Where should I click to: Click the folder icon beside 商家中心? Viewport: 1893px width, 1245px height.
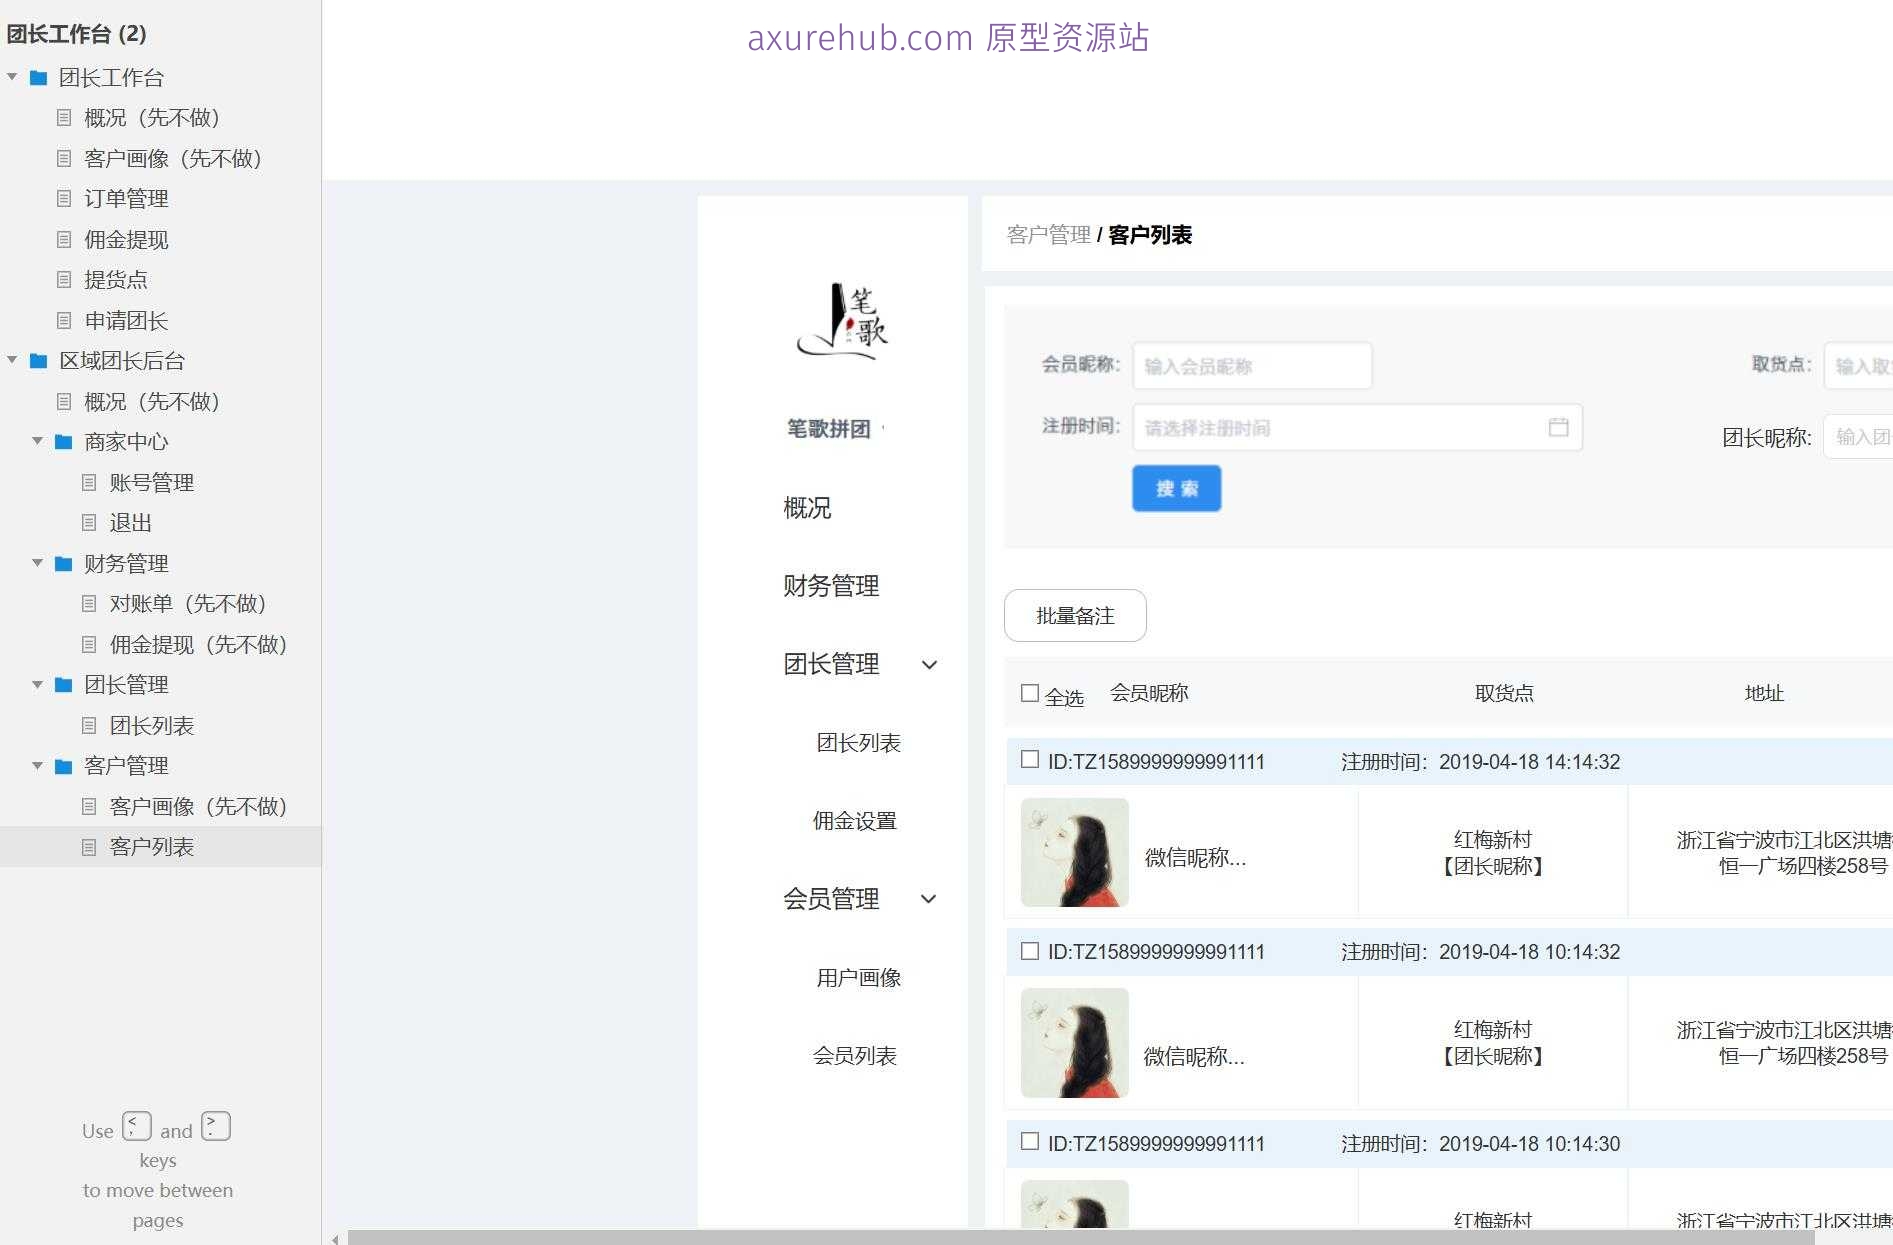[63, 442]
